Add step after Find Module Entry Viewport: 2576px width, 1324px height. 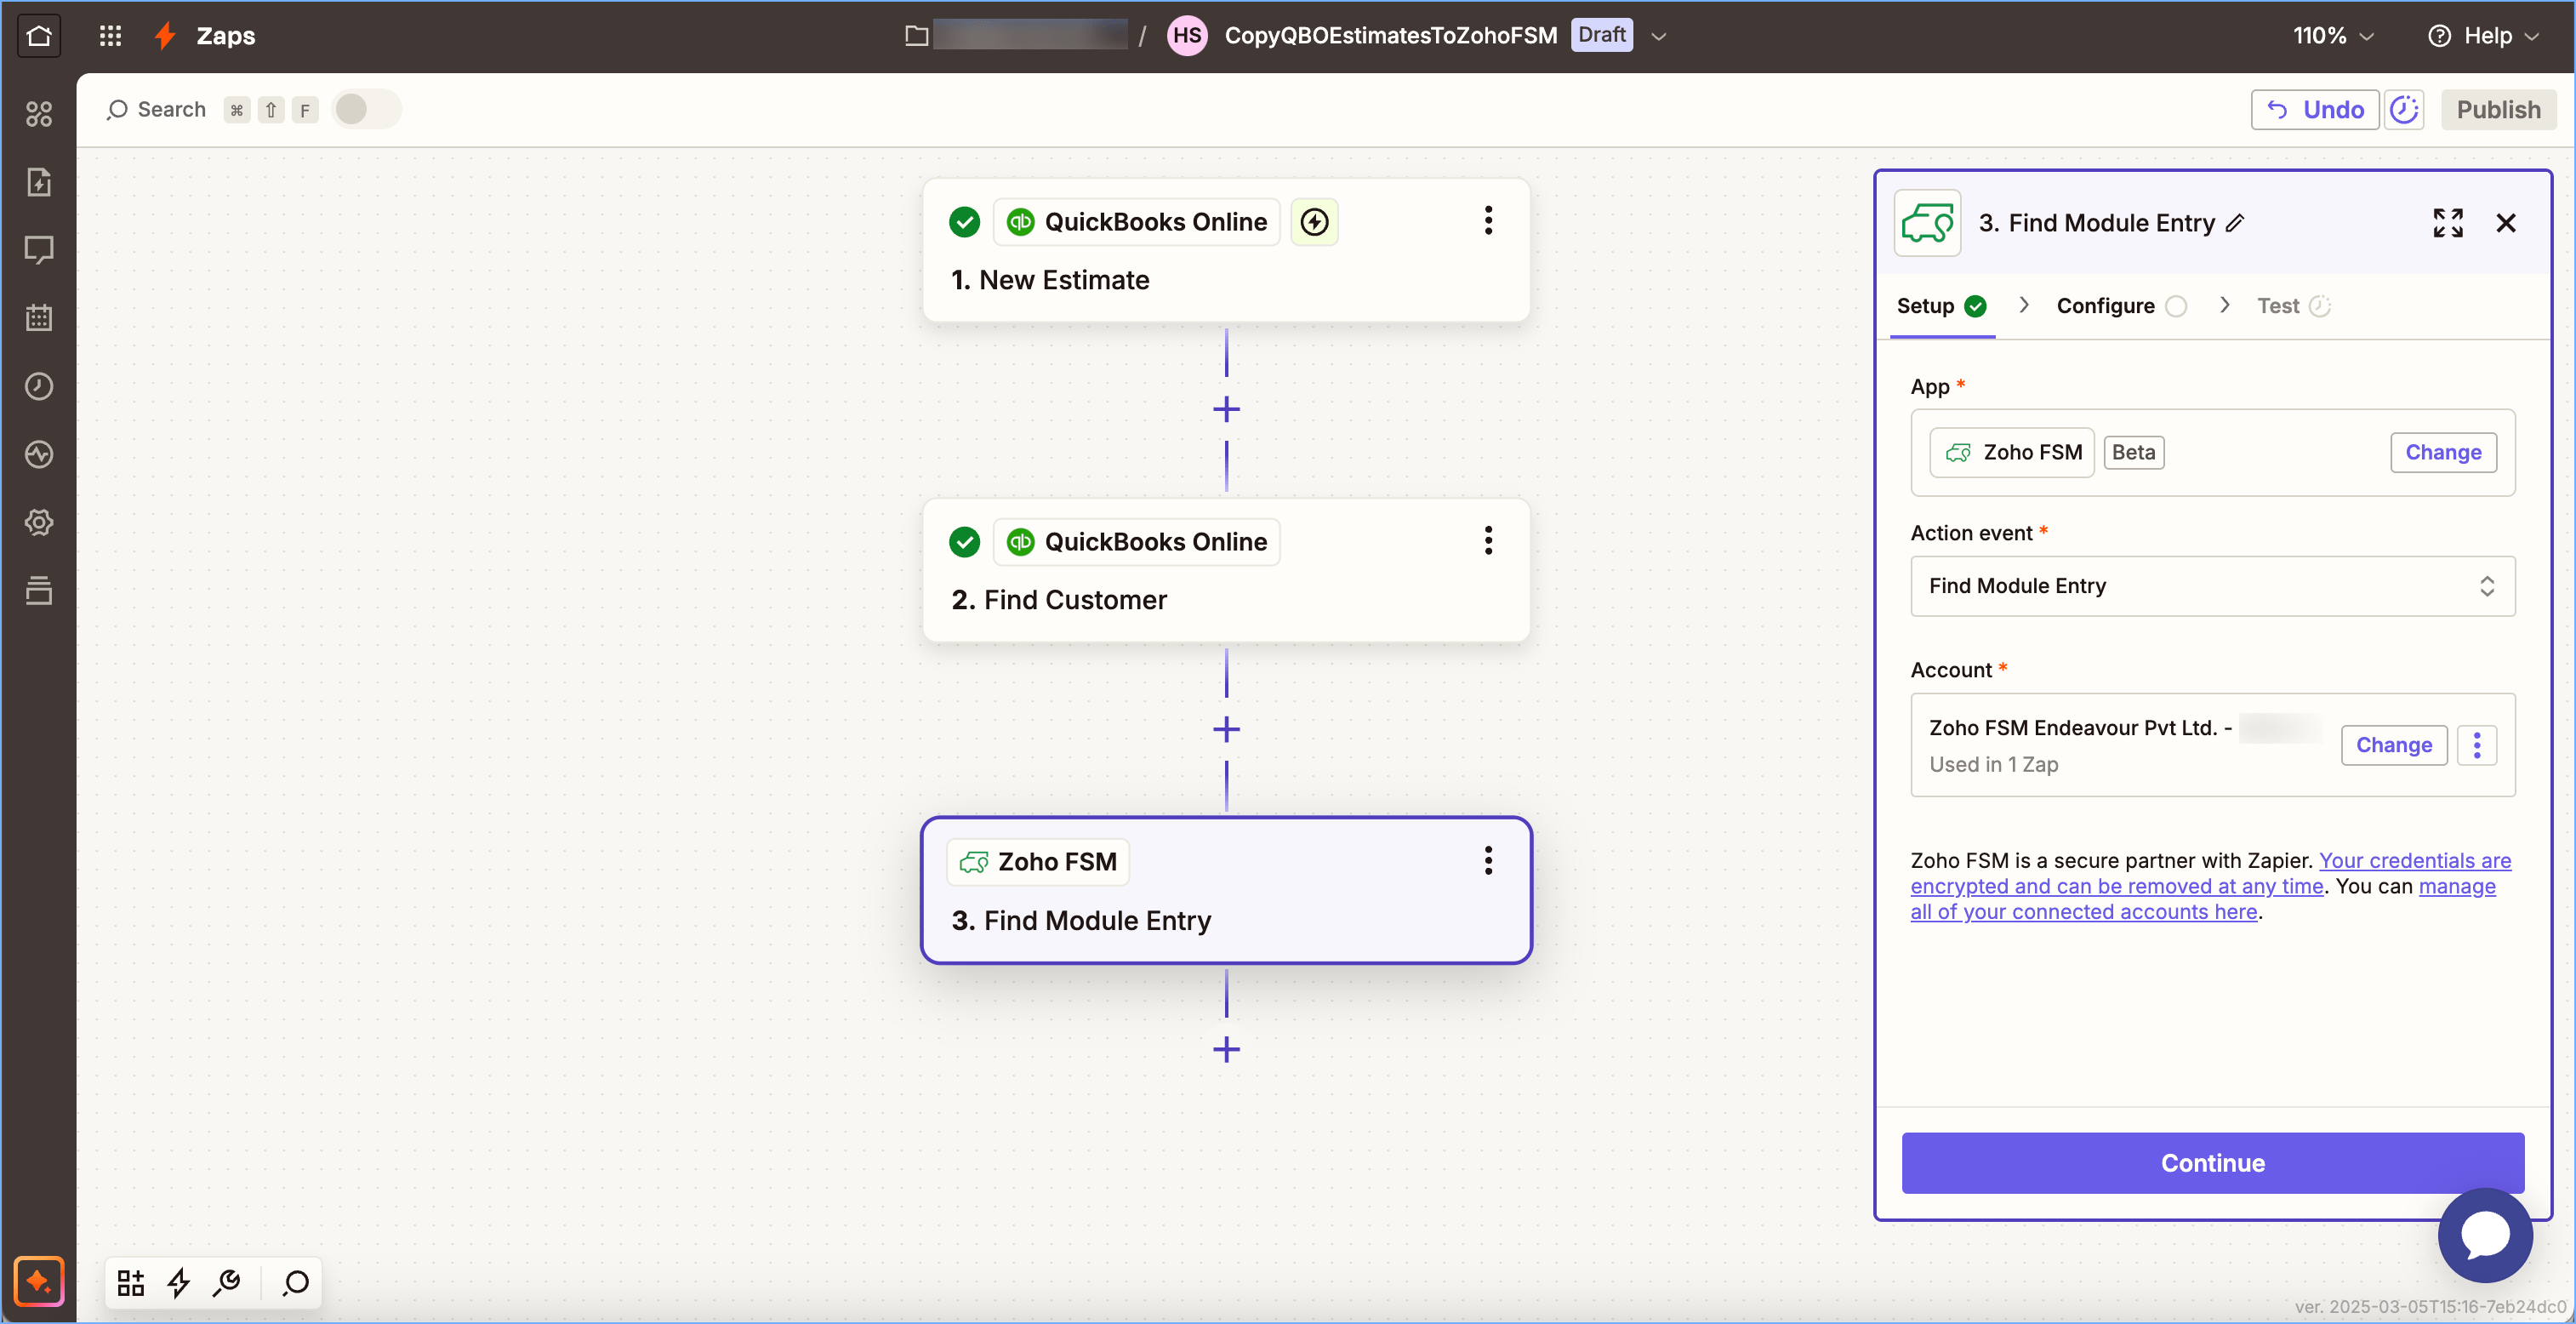pyautogui.click(x=1226, y=1050)
